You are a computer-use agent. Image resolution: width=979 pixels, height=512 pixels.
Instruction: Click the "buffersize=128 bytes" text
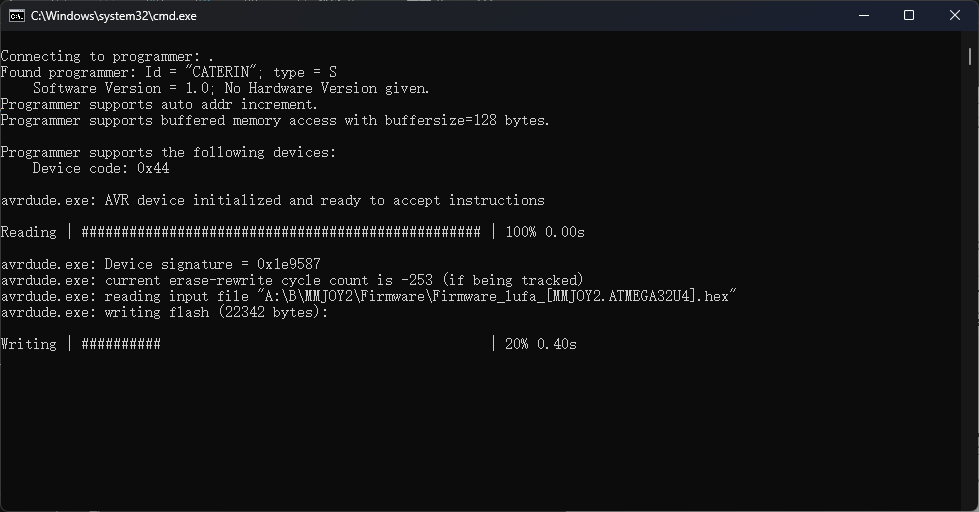[467, 121]
